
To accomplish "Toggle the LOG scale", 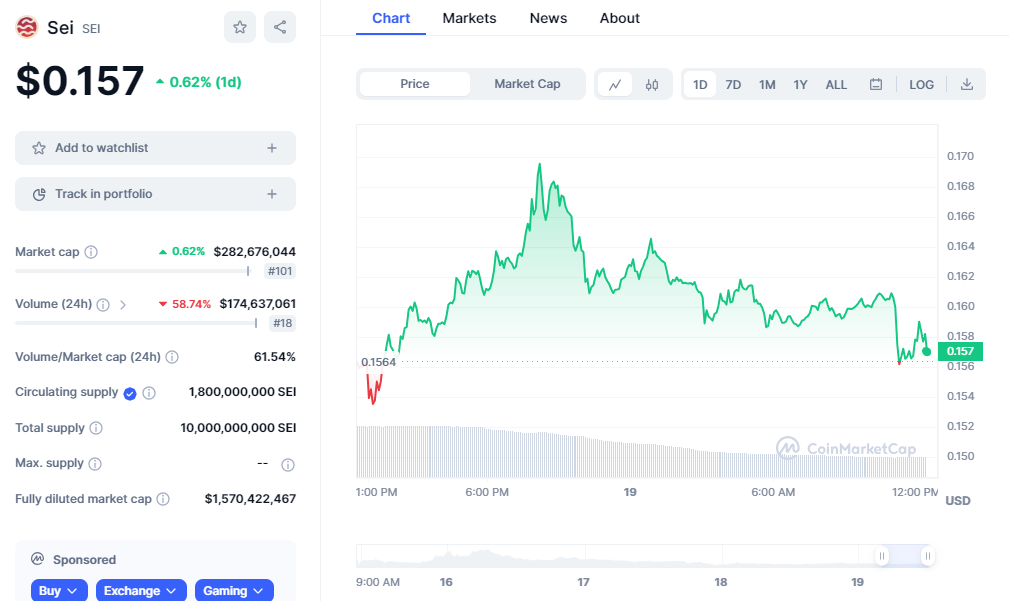I will coord(921,84).
